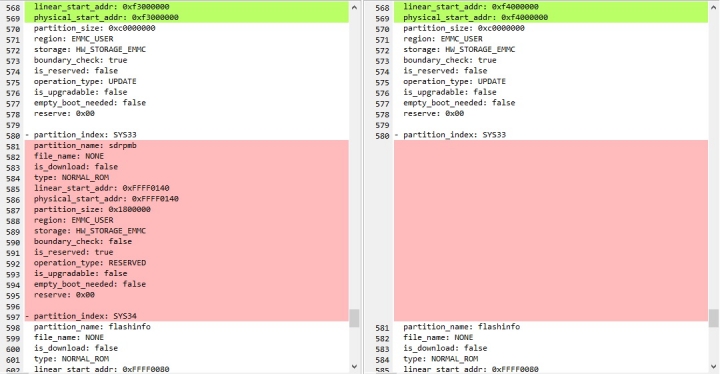
Task: Click 'is_reserved: true' line
Action: (73, 252)
